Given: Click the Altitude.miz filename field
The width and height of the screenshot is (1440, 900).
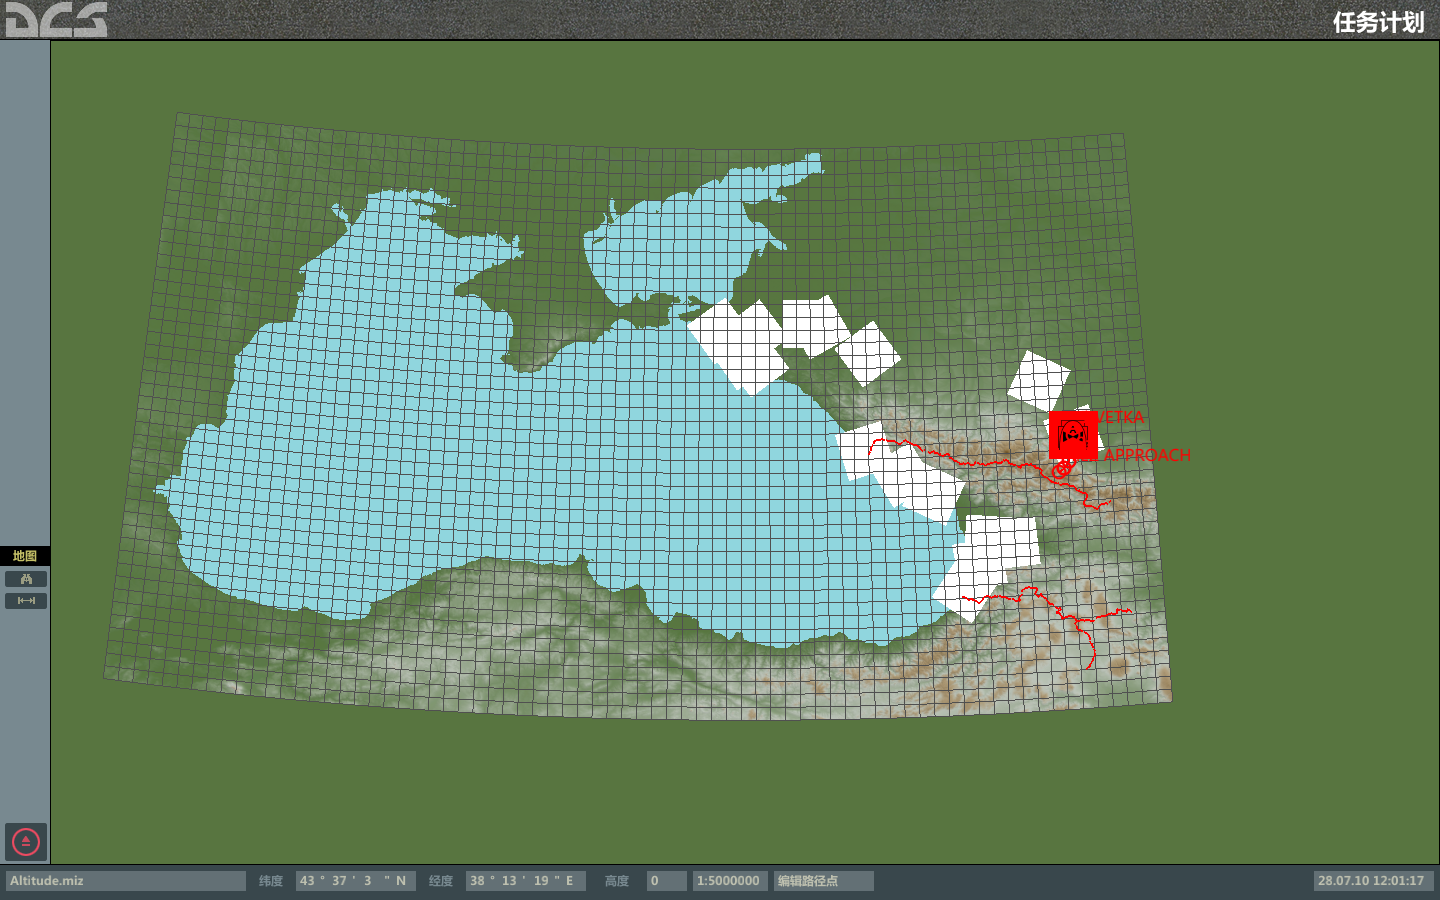Looking at the screenshot, I should tap(125, 881).
